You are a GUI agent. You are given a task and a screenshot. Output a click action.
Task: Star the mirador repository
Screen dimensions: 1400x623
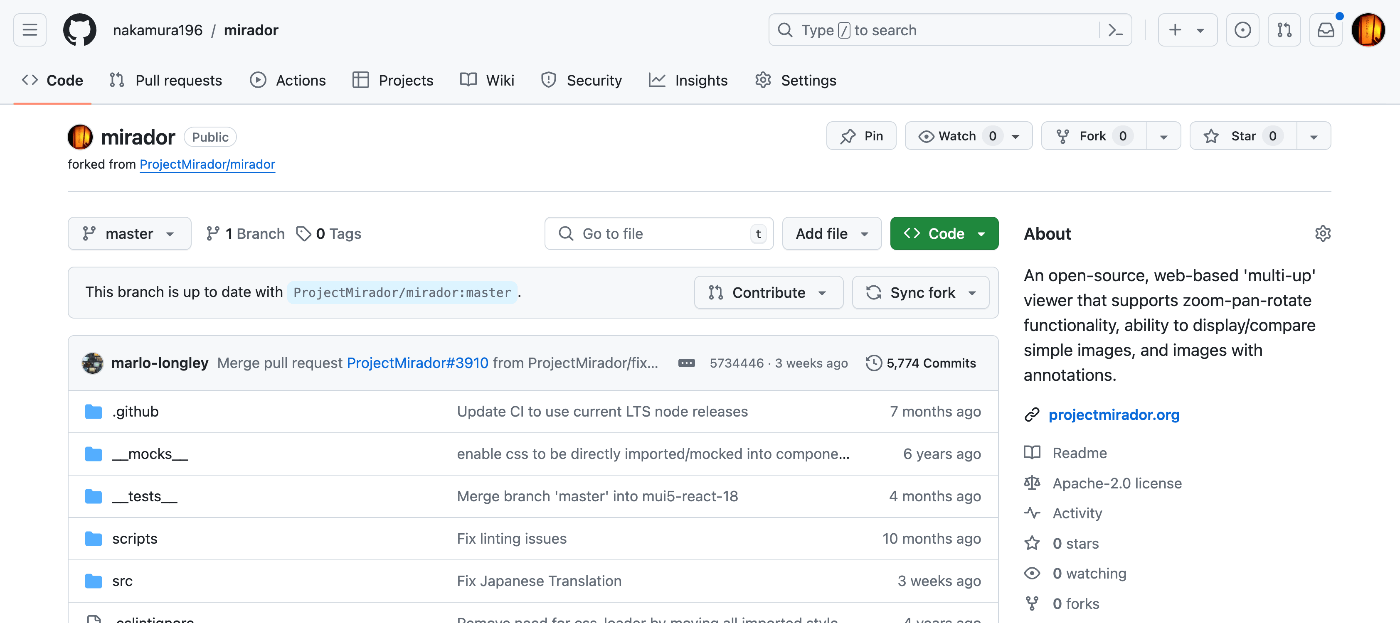tap(1243, 136)
